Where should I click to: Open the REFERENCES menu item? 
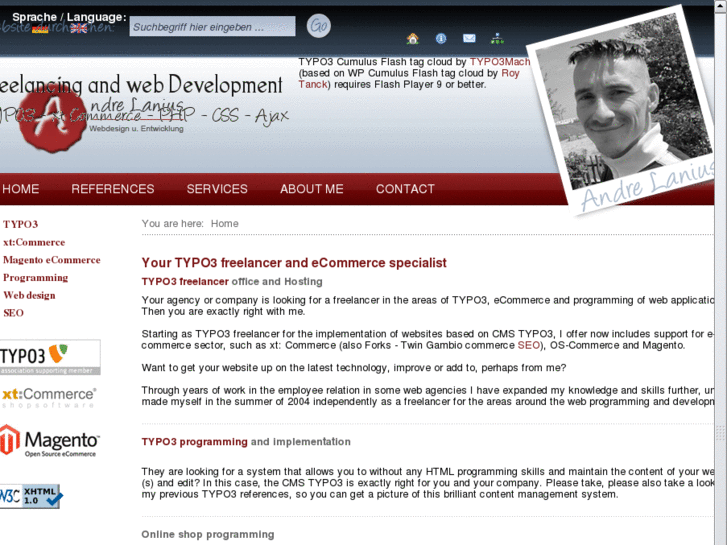113,189
